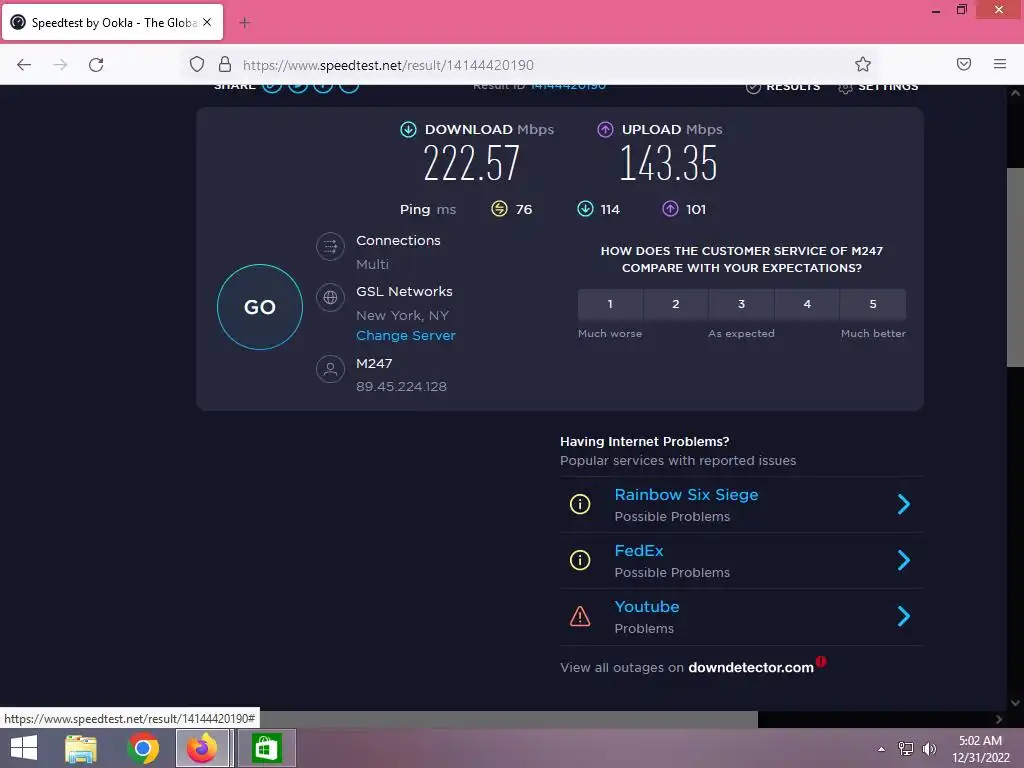This screenshot has width=1024, height=768.
Task: Click the globe server icon
Action: click(330, 298)
